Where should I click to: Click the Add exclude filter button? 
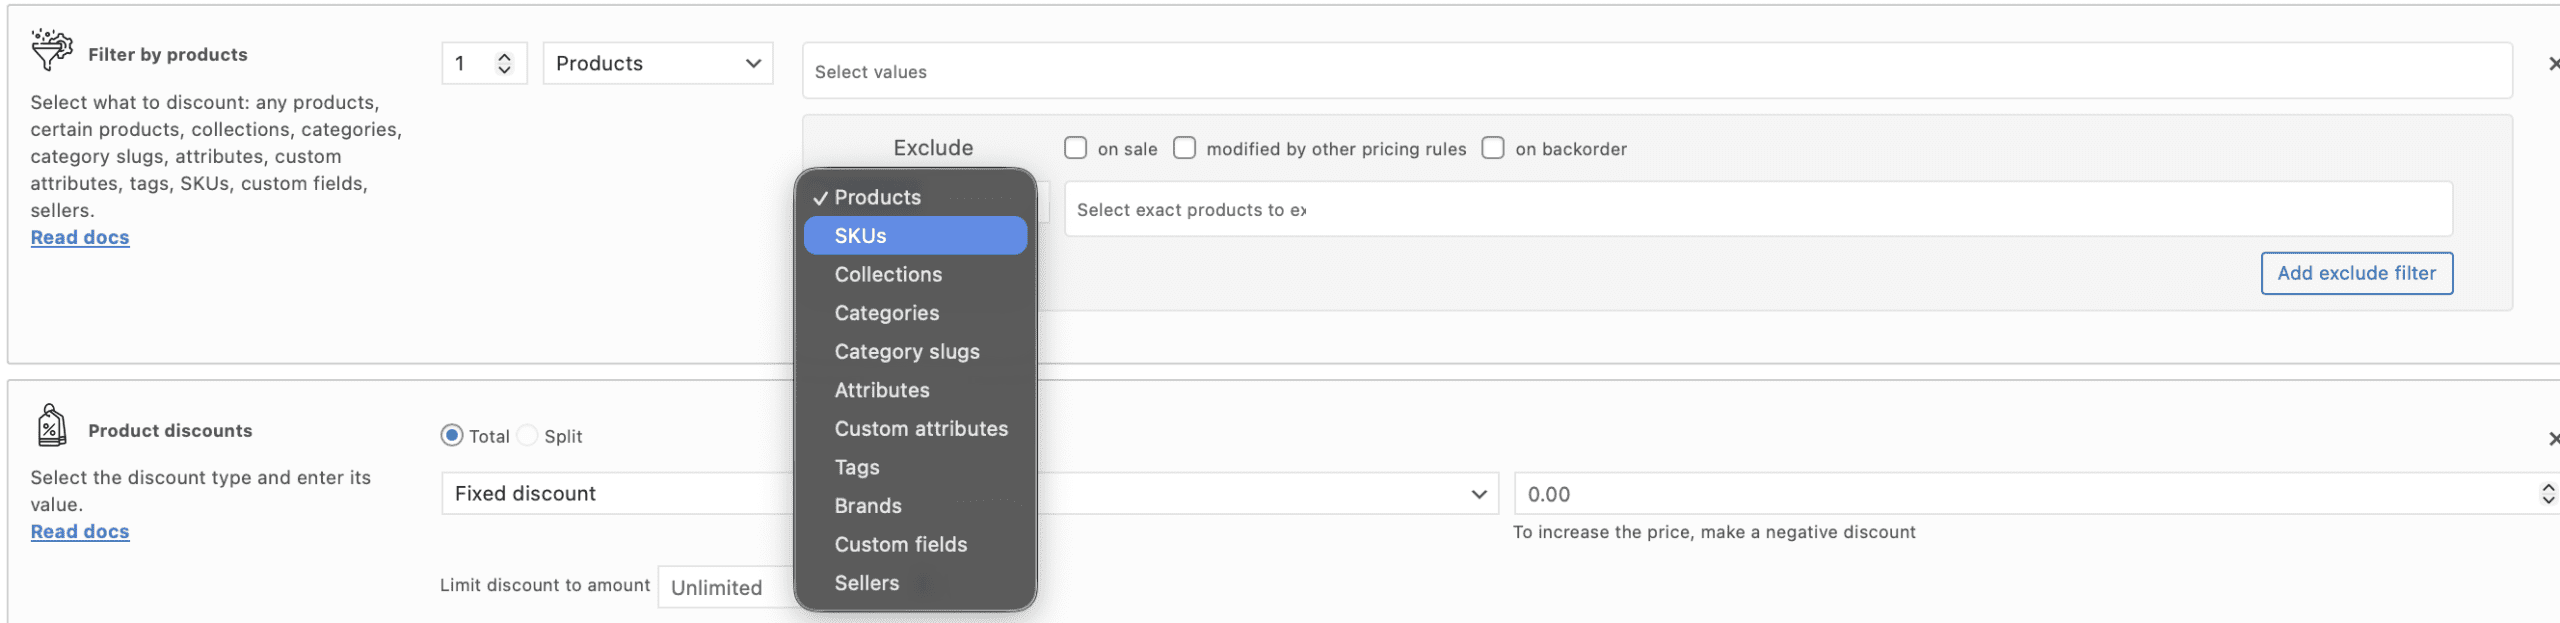[2355, 273]
